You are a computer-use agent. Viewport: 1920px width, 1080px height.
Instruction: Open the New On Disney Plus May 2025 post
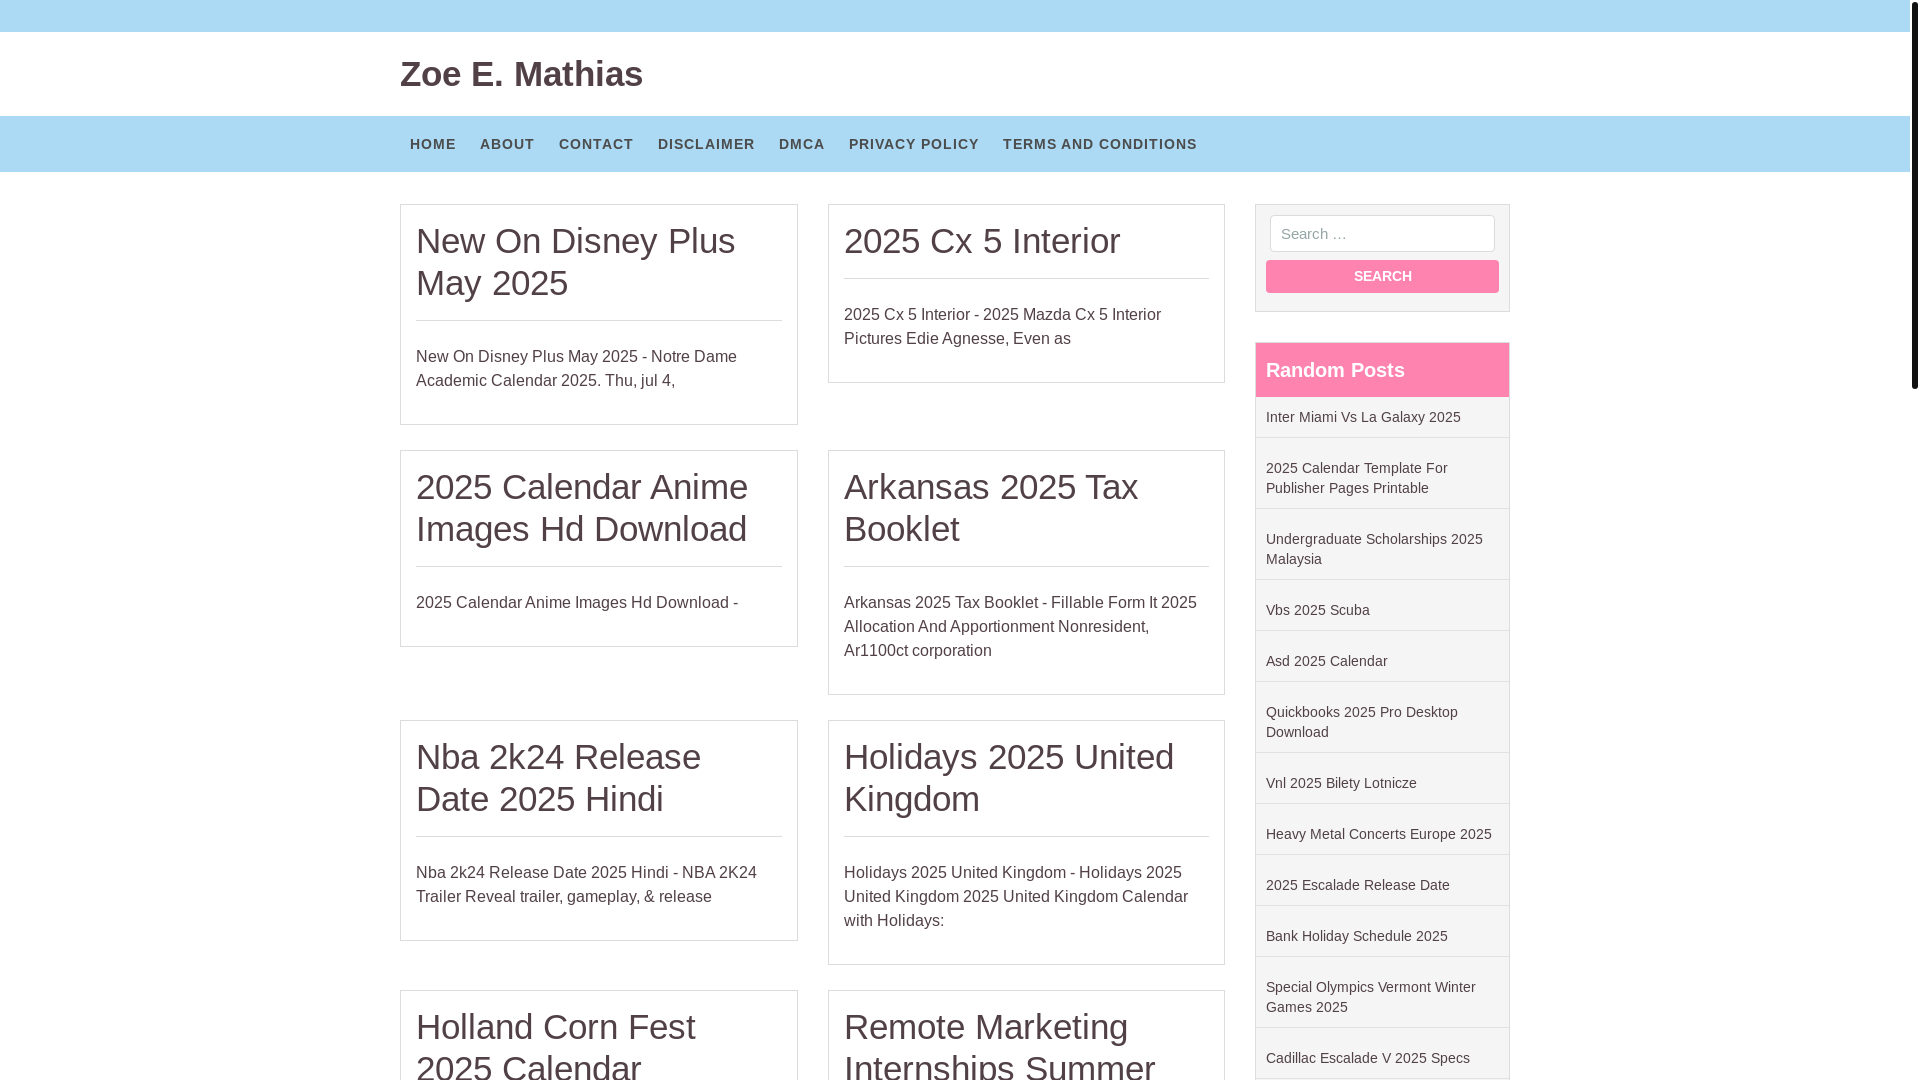pyautogui.click(x=575, y=262)
